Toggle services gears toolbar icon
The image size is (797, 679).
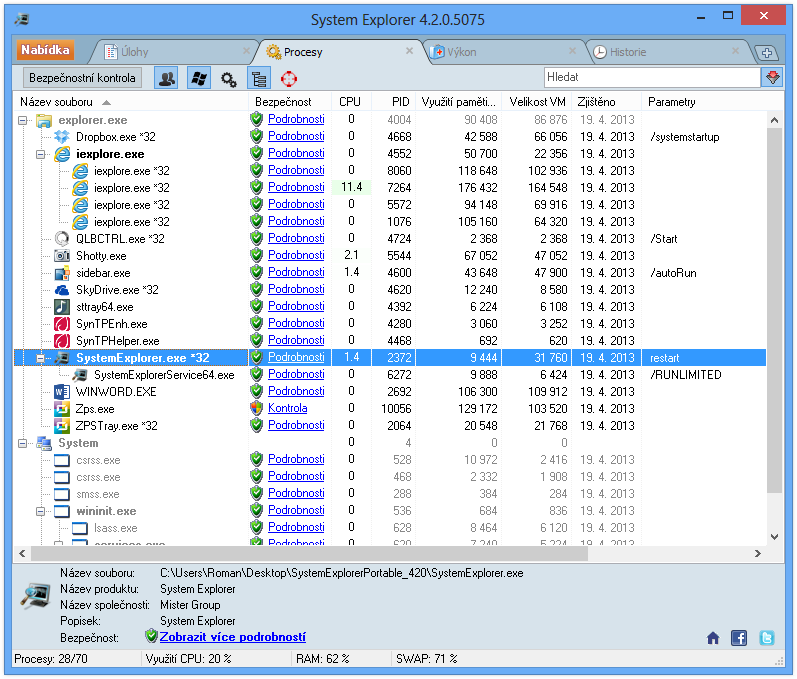point(229,79)
